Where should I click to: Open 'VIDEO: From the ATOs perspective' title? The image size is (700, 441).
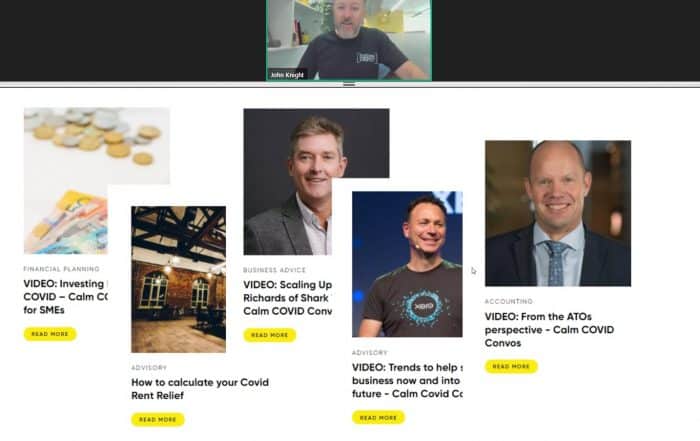click(x=550, y=329)
